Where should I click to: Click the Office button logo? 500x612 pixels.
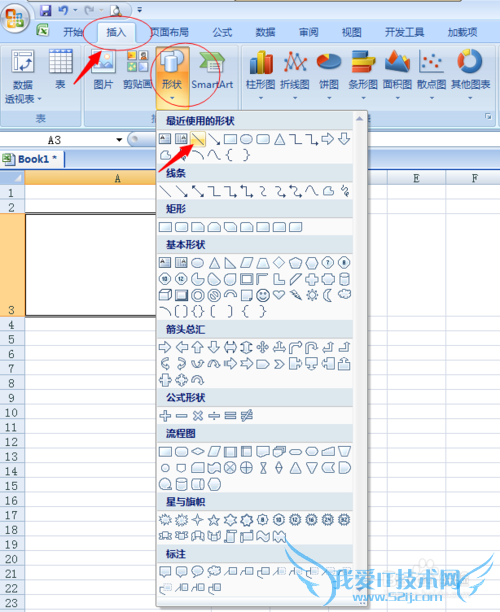(15, 18)
